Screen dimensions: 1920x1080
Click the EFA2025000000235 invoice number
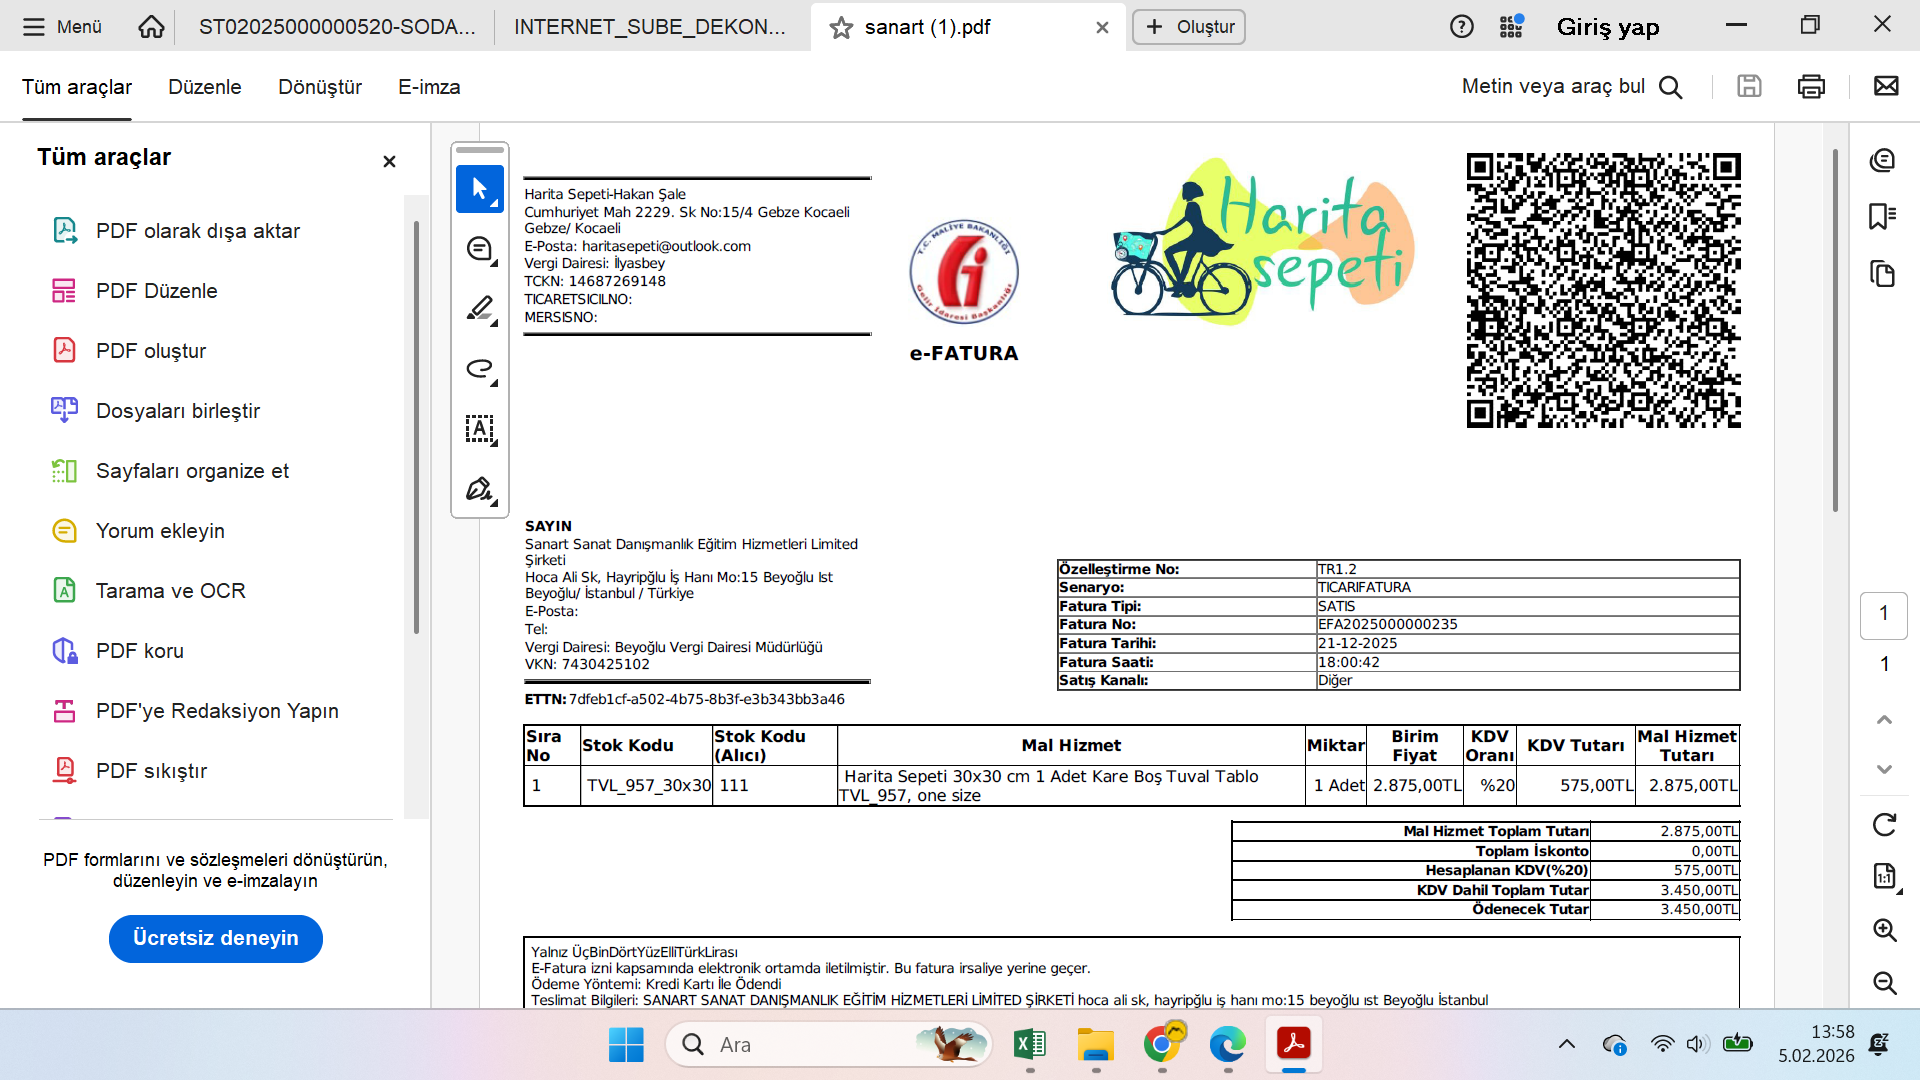tap(1387, 624)
